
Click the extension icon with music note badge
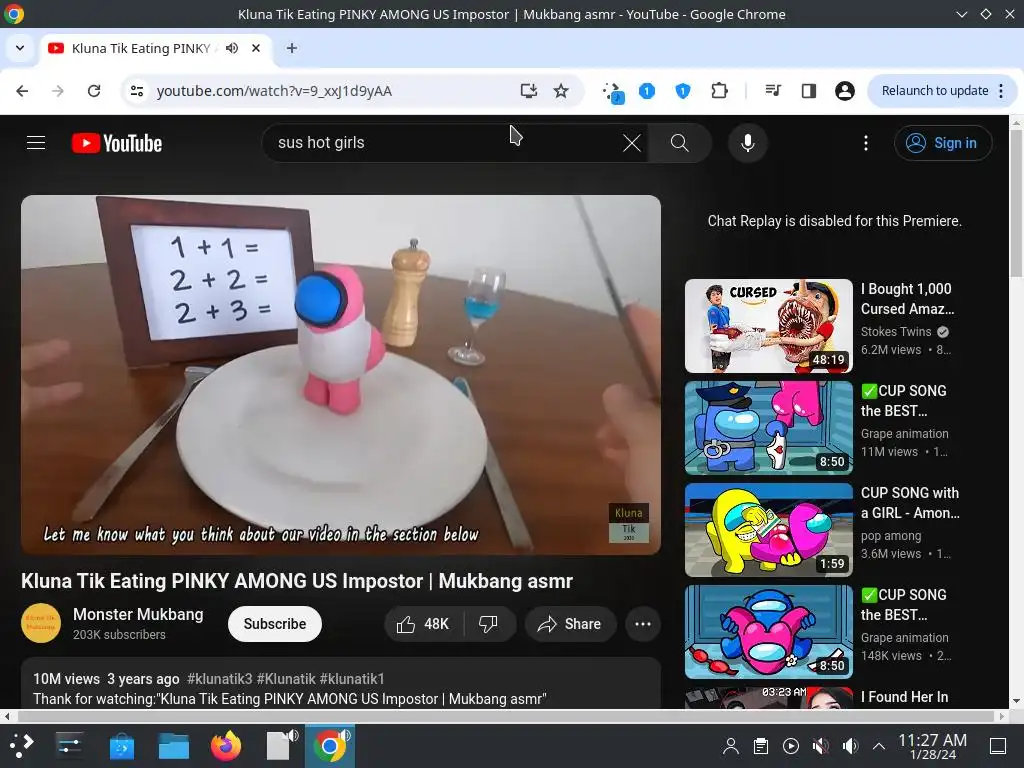(x=613, y=92)
